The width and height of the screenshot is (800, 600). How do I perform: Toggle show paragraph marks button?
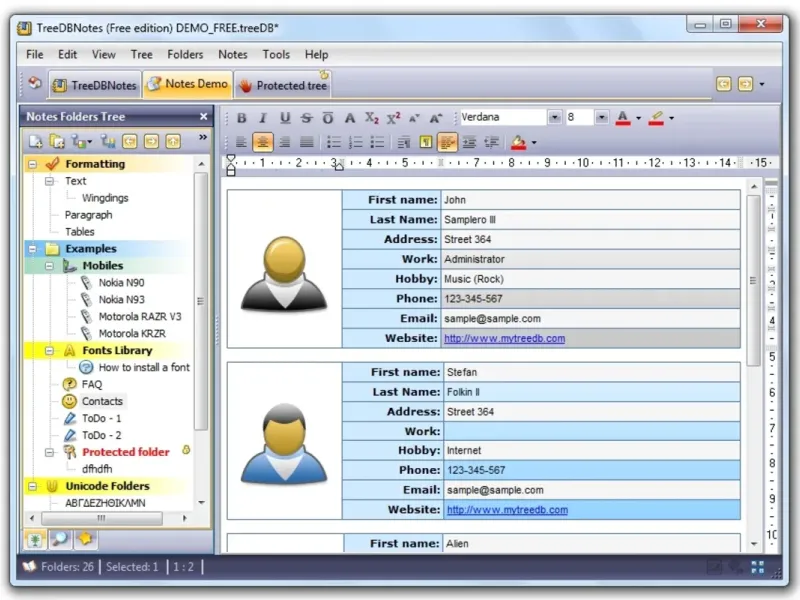point(426,142)
